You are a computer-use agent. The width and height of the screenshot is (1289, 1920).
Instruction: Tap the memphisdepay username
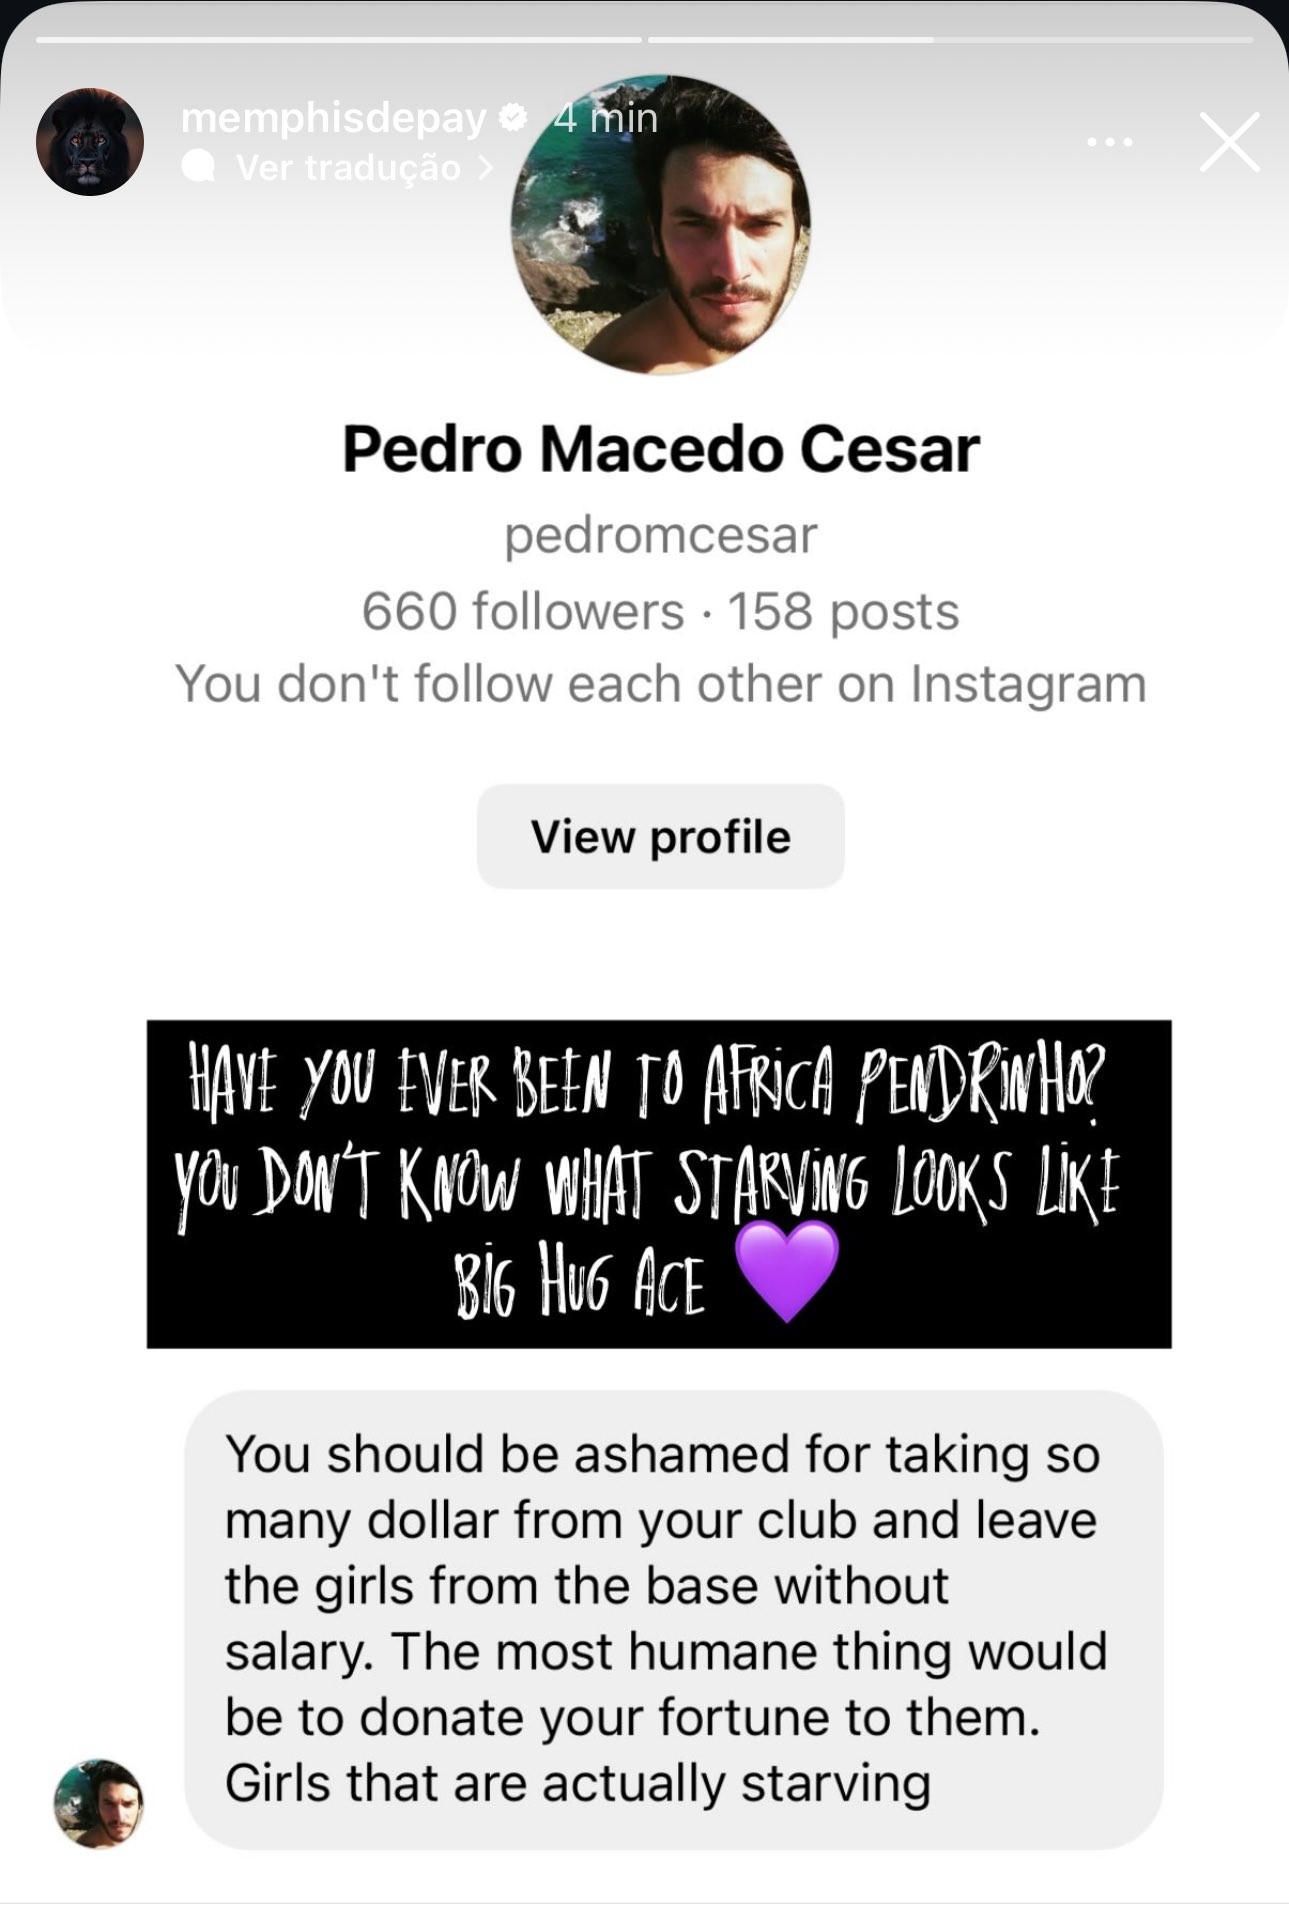[x=333, y=118]
